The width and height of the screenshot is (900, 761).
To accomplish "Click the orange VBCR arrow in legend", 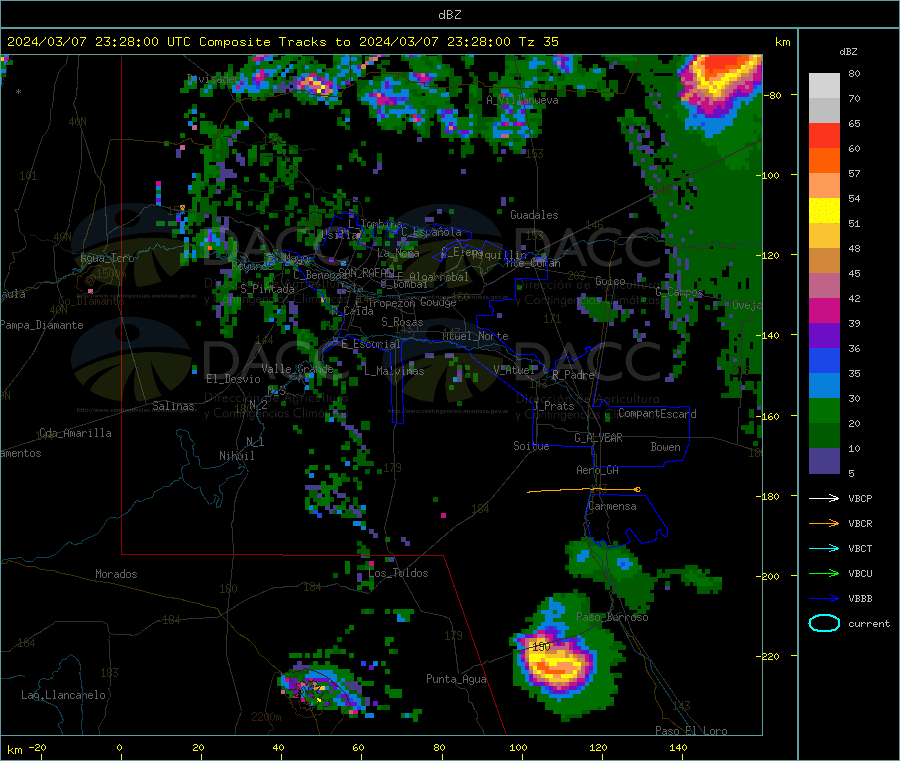I will (824, 523).
